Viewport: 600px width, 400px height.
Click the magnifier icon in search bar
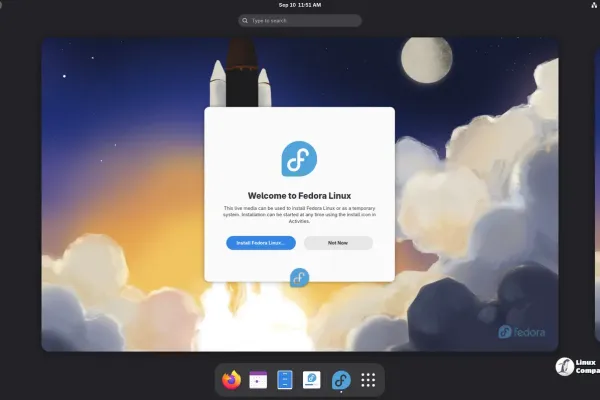pos(245,21)
